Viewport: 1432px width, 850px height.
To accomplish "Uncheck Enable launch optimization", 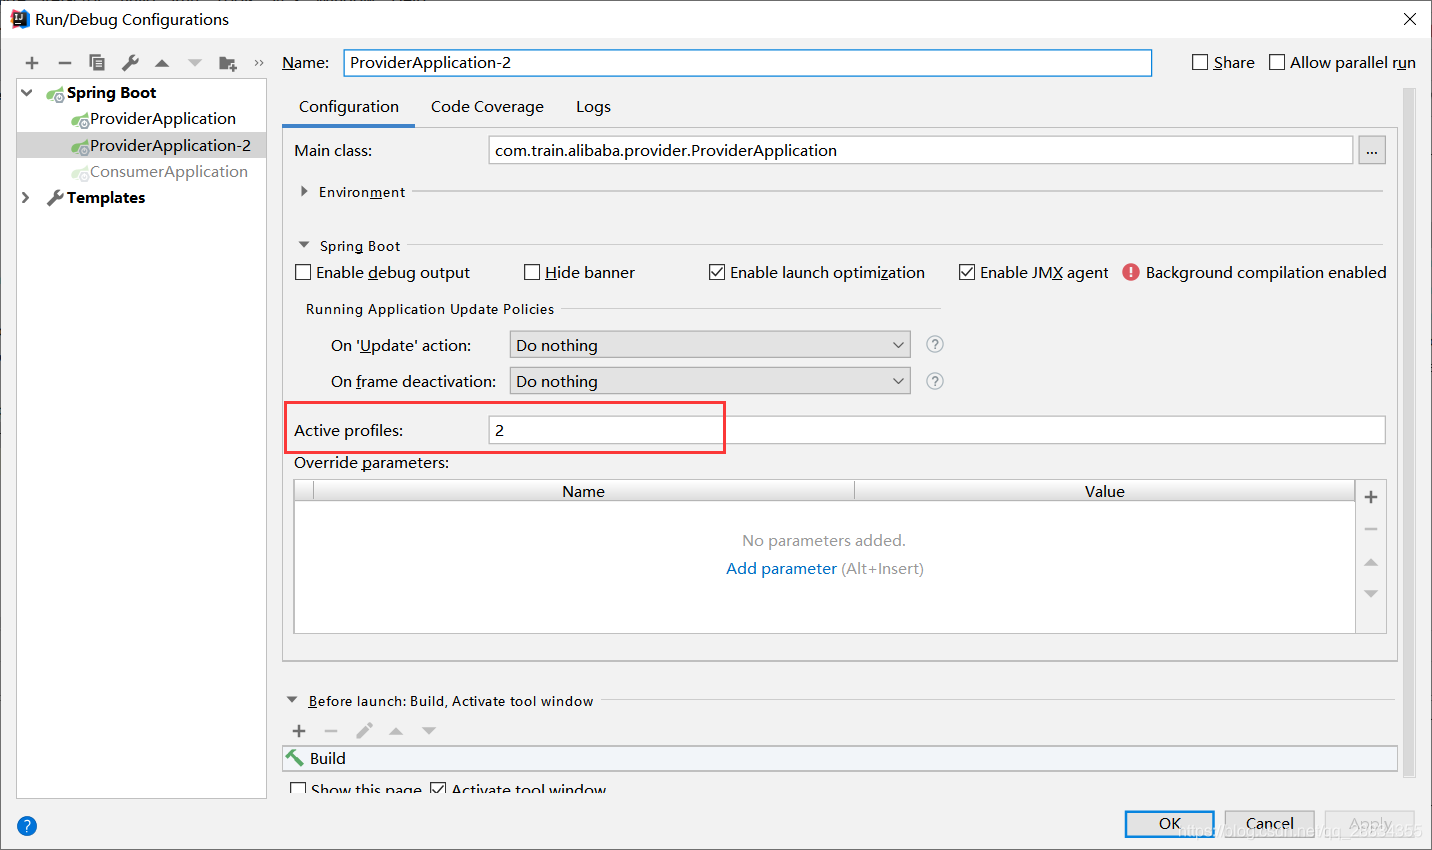I will 717,272.
